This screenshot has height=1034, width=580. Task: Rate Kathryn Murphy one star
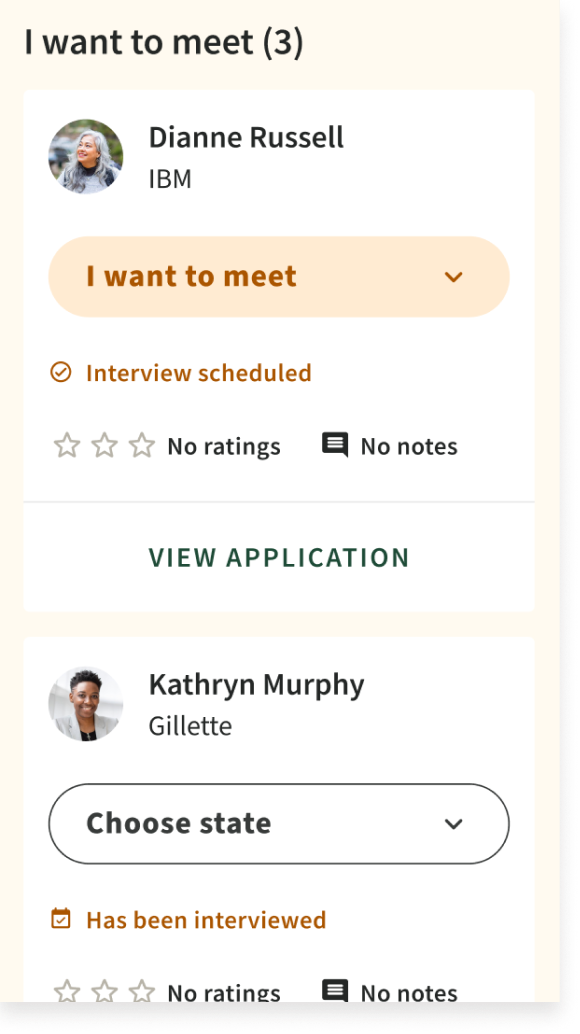pos(67,991)
